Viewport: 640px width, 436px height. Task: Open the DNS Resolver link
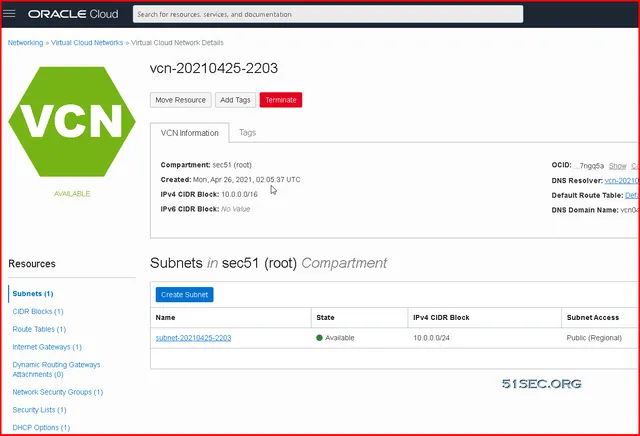pos(622,181)
